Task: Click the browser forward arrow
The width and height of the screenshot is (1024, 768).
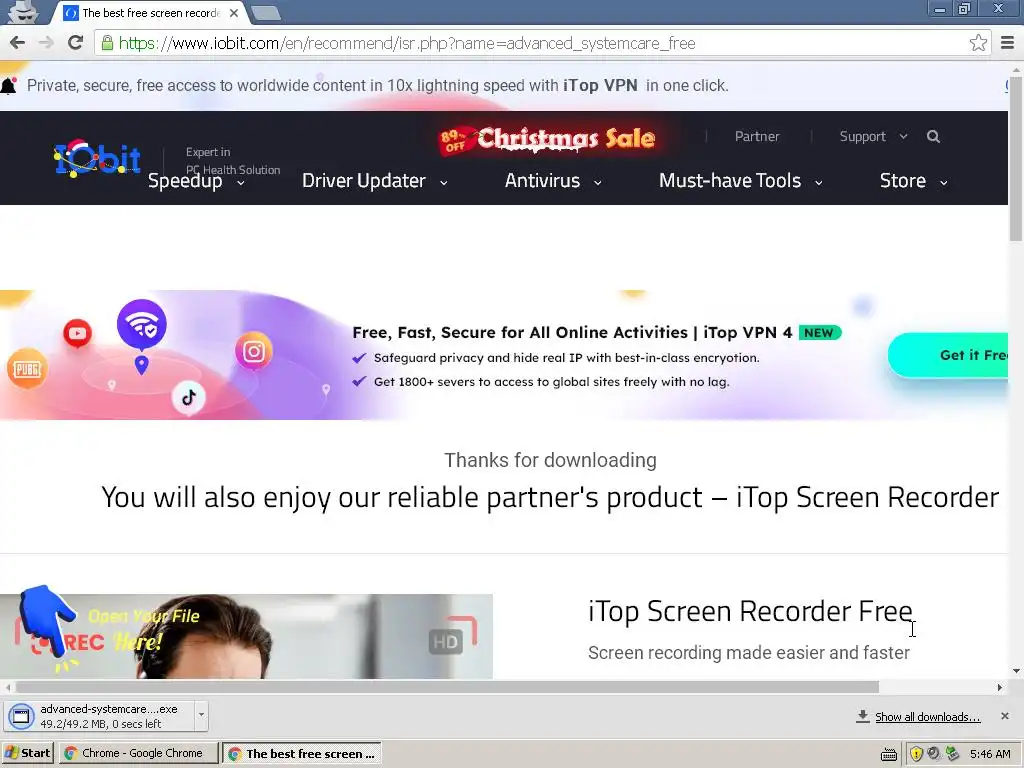Action: click(46, 43)
